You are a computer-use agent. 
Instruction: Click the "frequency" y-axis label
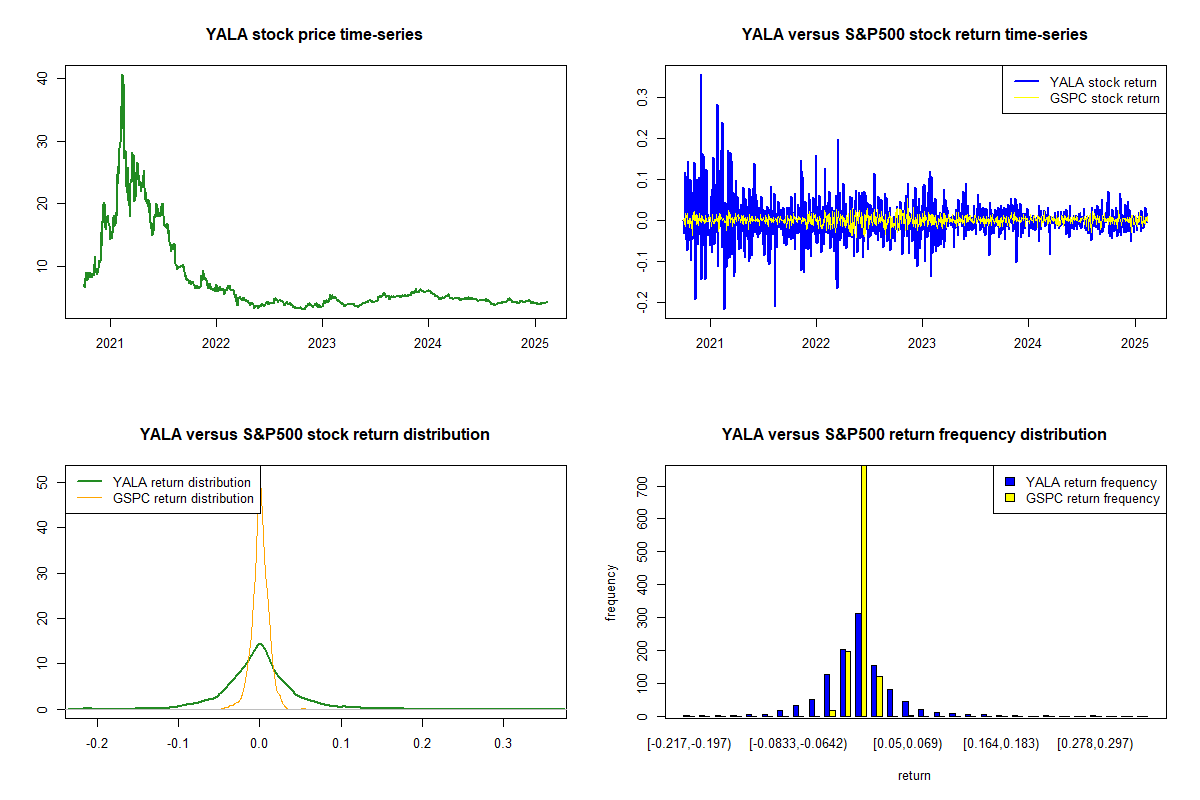pos(611,593)
